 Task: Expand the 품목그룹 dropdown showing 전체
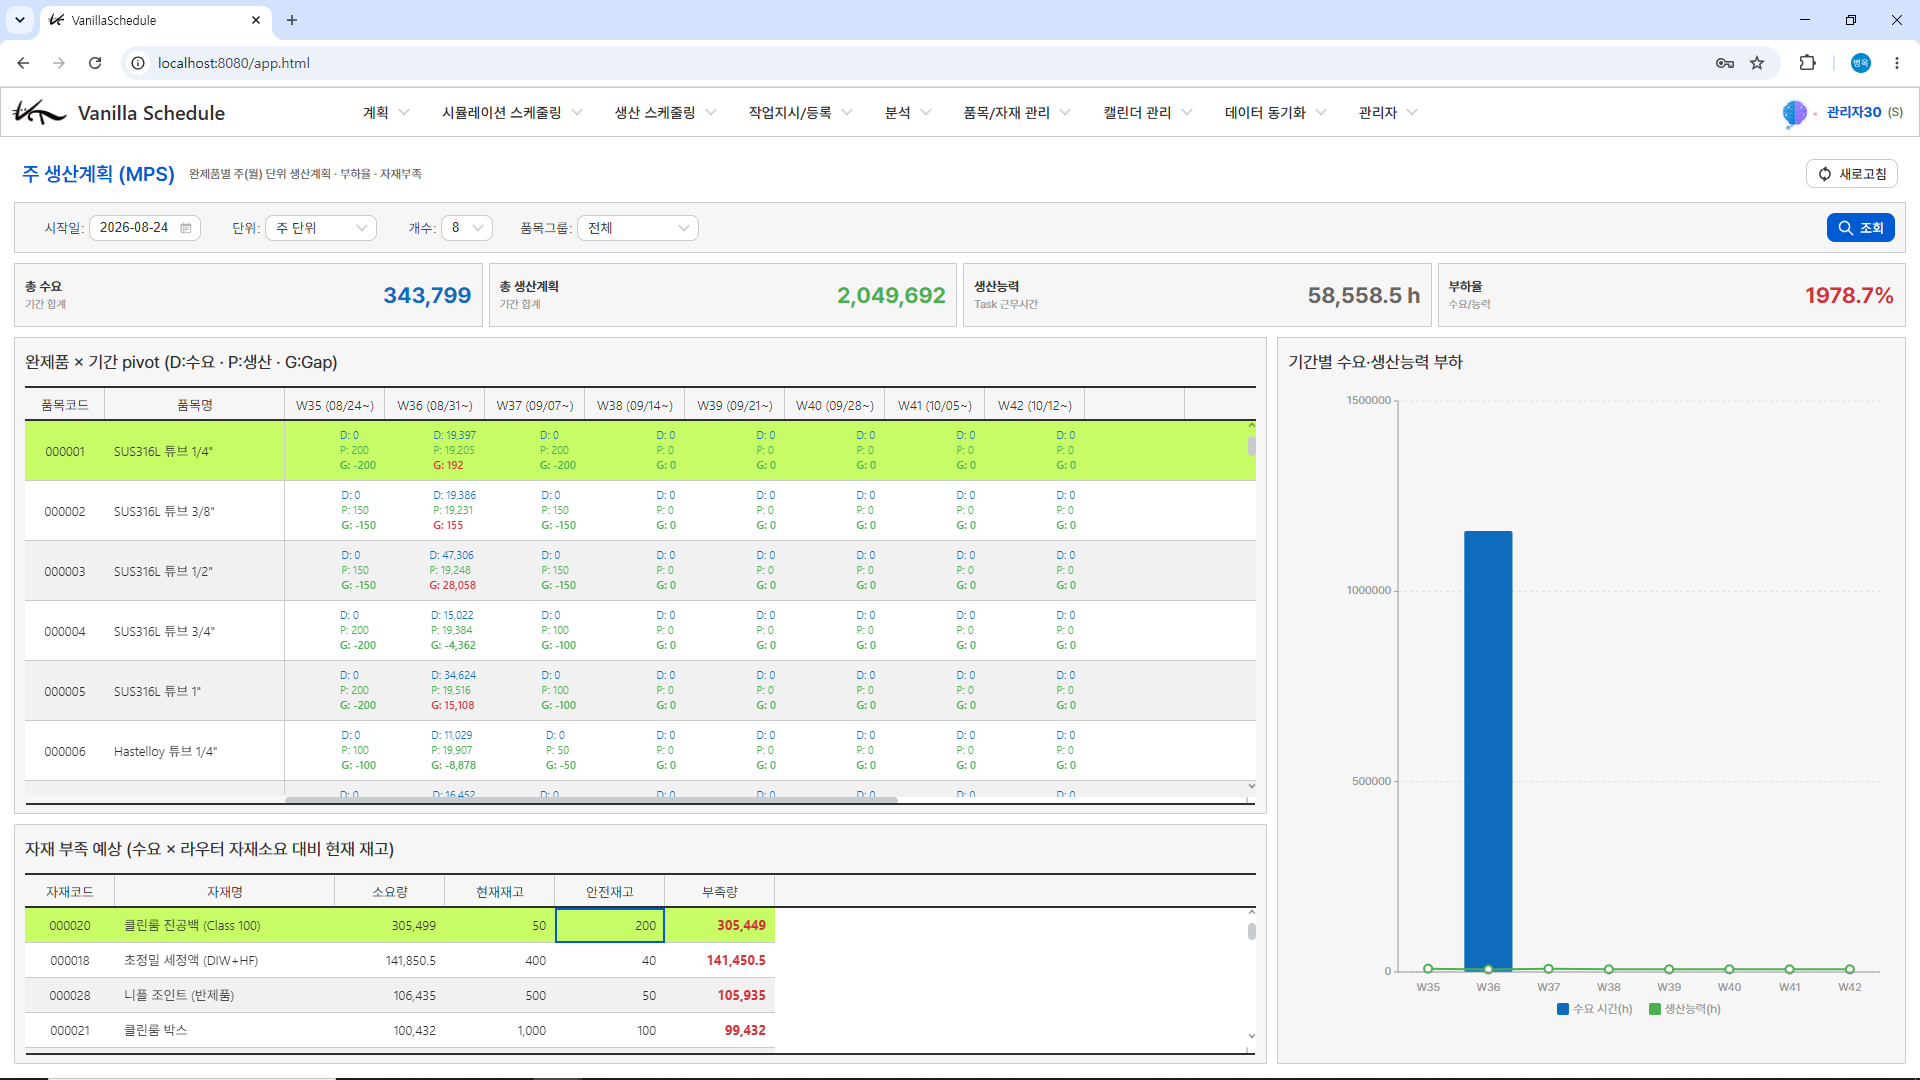(x=638, y=228)
